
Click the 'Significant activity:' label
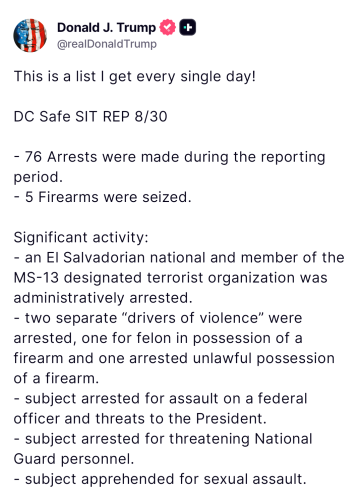tap(81, 238)
